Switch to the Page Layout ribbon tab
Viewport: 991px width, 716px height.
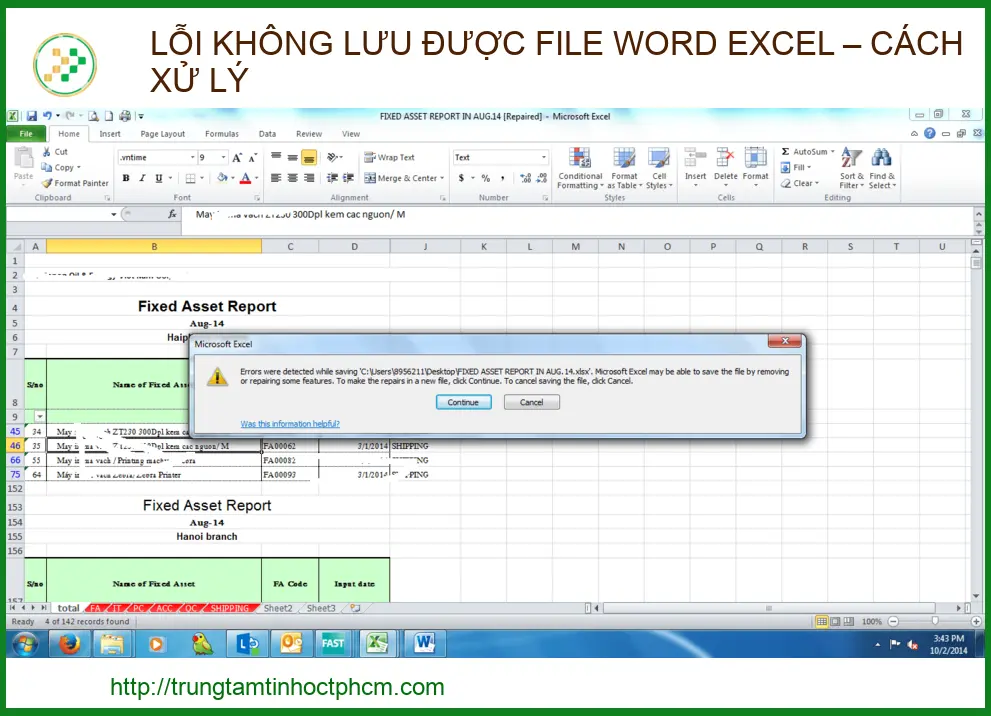162,134
